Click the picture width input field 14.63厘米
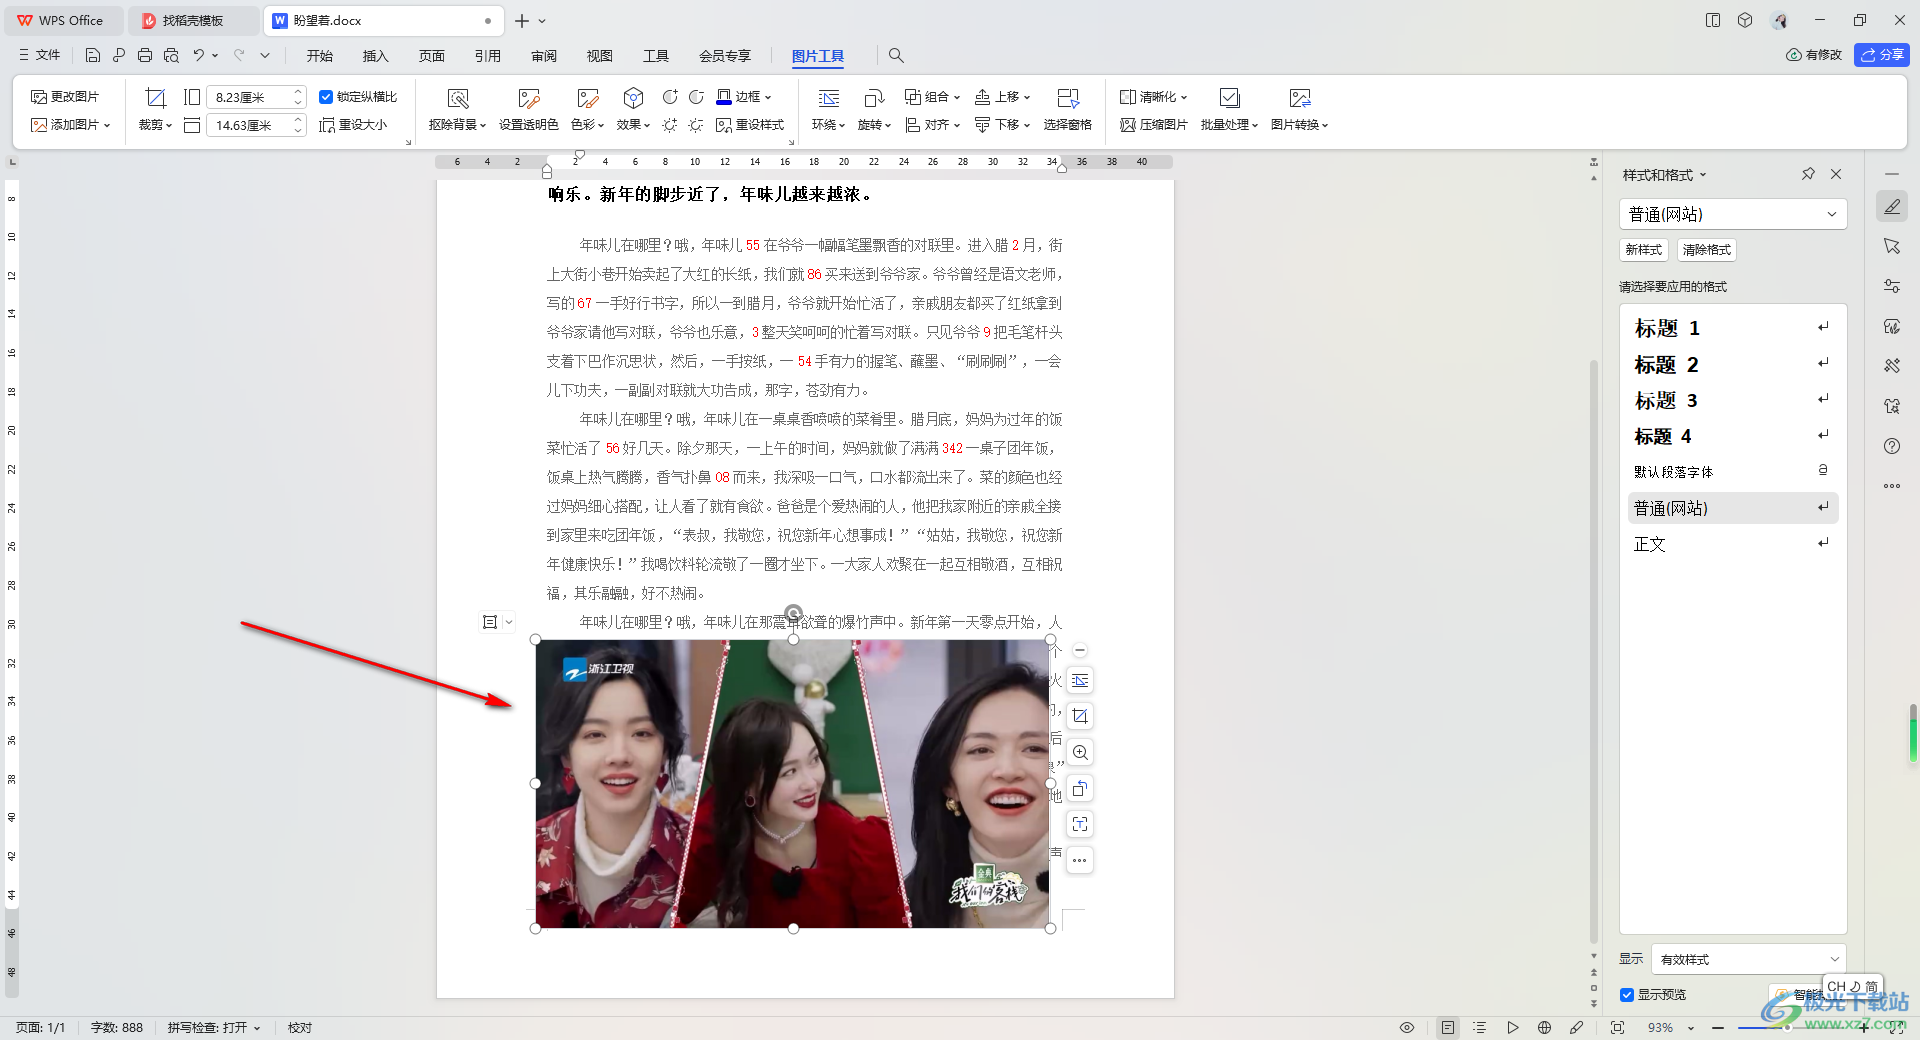This screenshot has width=1920, height=1040. click(x=248, y=125)
